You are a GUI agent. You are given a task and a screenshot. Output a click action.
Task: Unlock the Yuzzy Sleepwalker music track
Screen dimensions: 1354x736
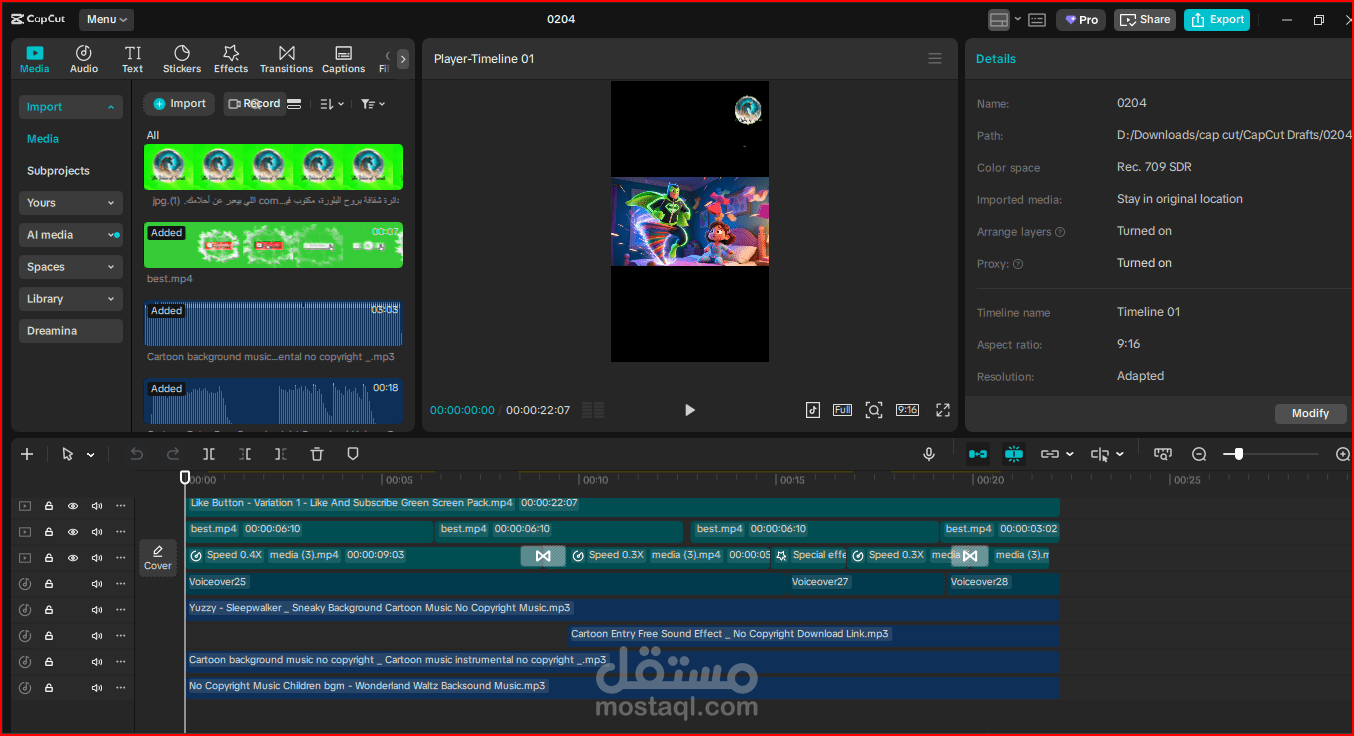pos(49,610)
